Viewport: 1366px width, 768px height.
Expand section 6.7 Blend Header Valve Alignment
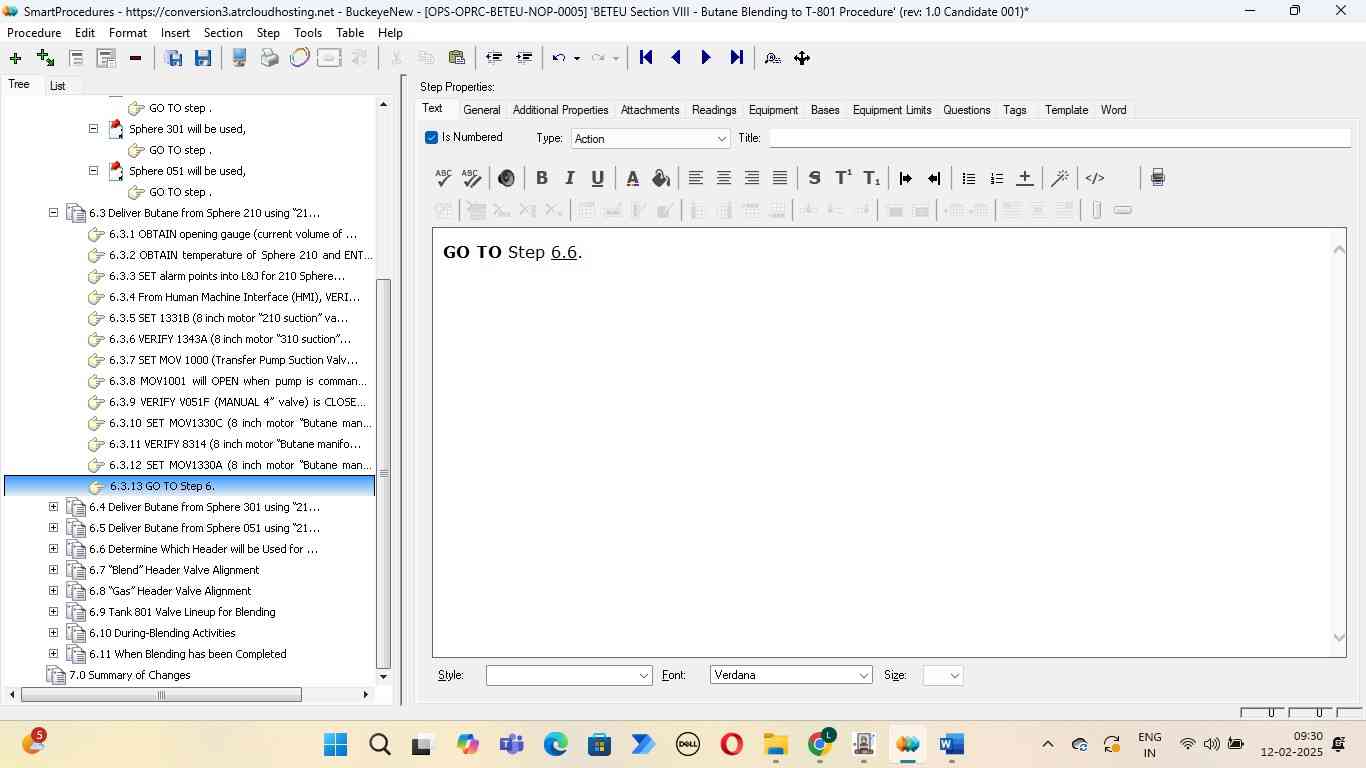[54, 570]
